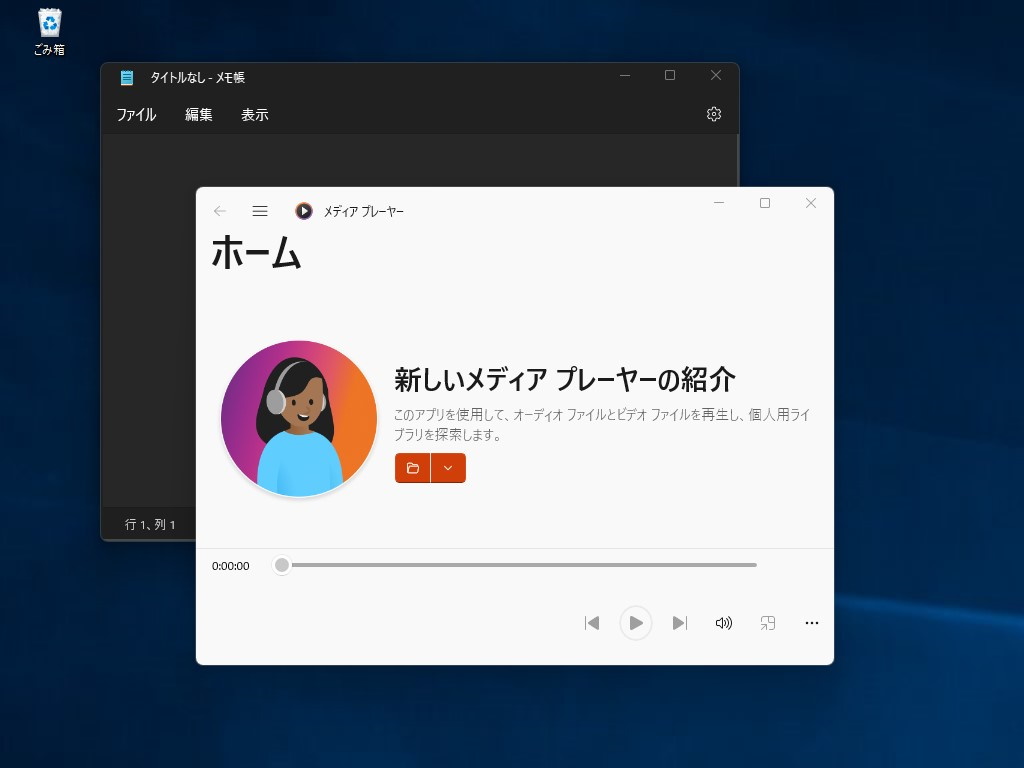The image size is (1024, 768).
Task: Open the navigation hamburger menu
Action: click(260, 211)
